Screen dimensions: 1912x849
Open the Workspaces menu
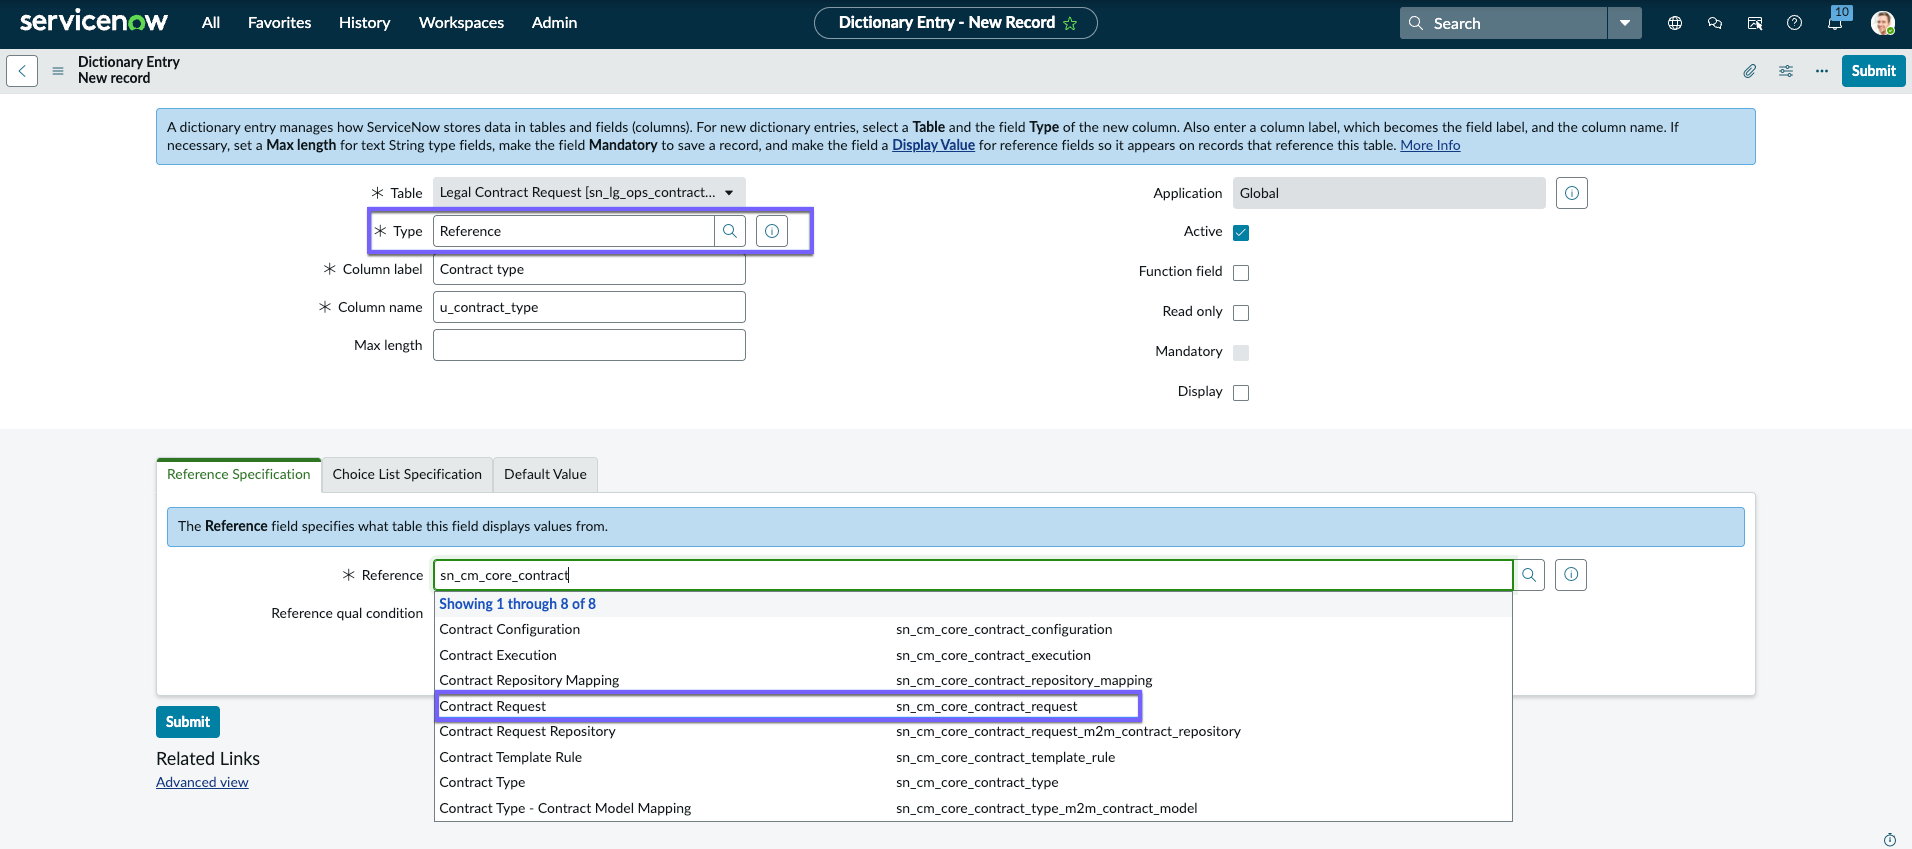pyautogui.click(x=461, y=23)
